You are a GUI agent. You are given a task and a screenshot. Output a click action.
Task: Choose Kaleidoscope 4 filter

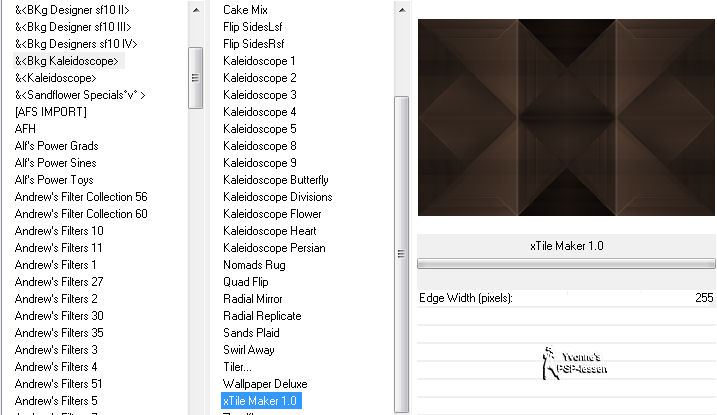(260, 112)
